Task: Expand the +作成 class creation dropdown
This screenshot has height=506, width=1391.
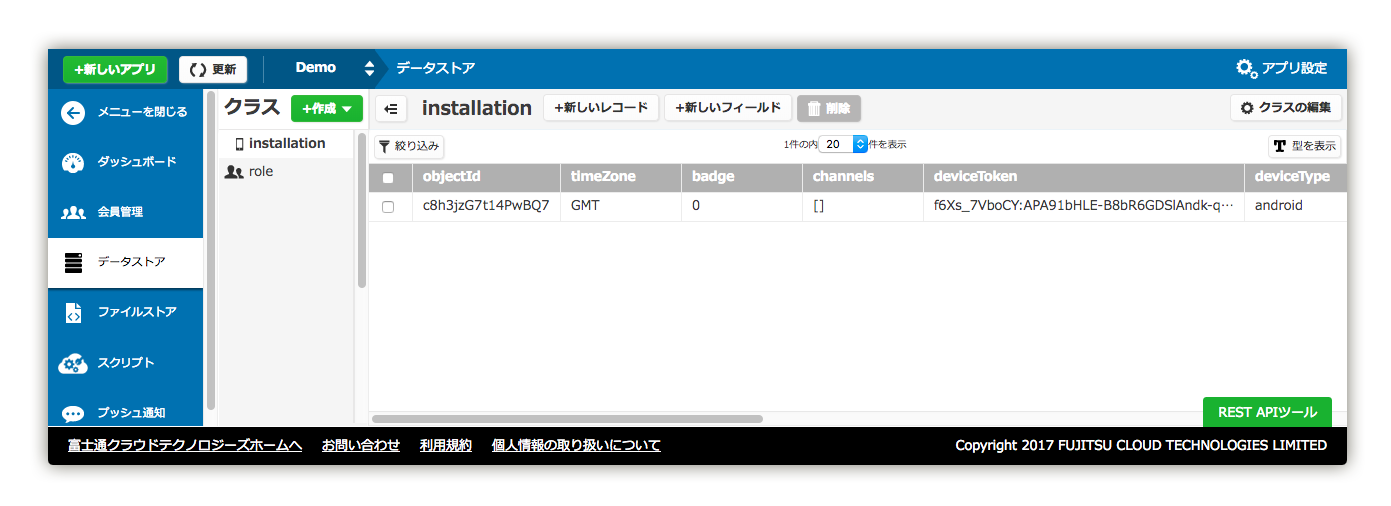Action: [x=327, y=108]
